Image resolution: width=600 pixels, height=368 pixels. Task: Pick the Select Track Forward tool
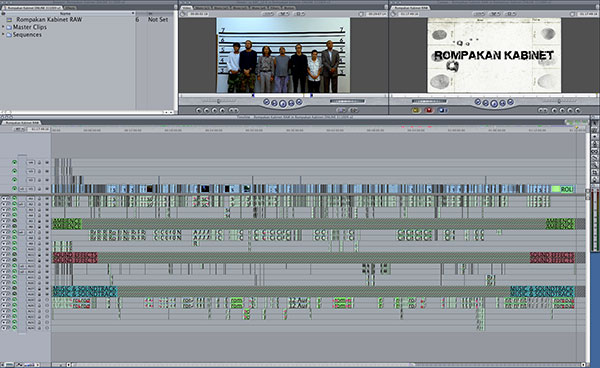click(x=595, y=137)
